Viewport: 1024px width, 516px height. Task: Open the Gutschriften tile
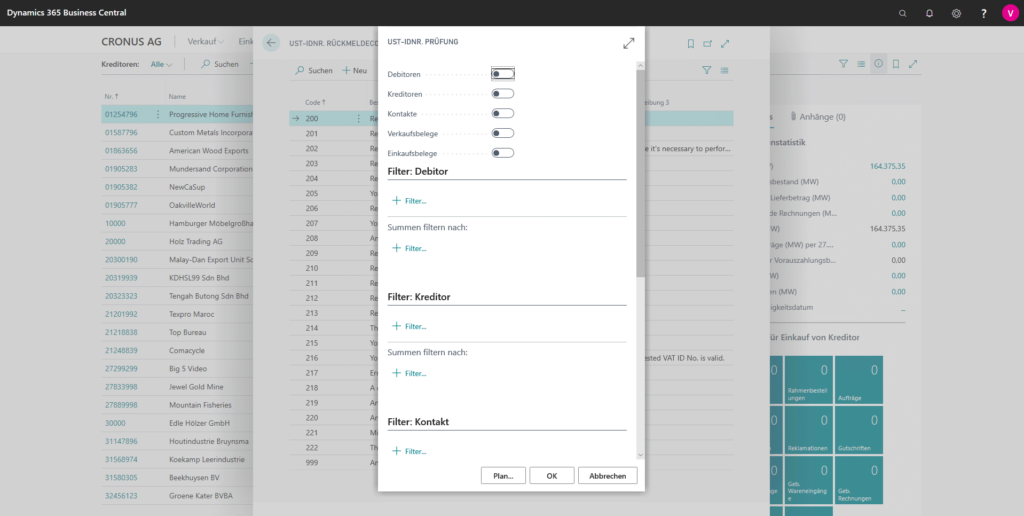pos(859,431)
